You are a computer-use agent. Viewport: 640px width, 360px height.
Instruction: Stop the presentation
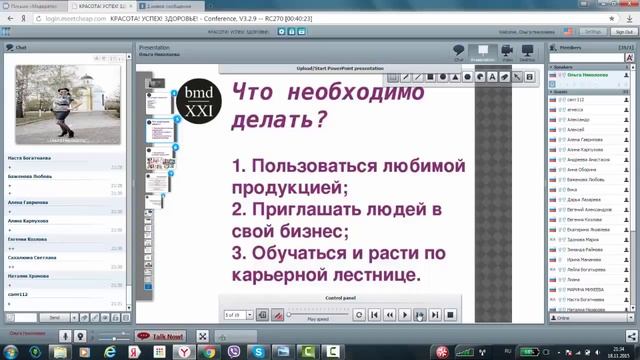click(x=450, y=315)
